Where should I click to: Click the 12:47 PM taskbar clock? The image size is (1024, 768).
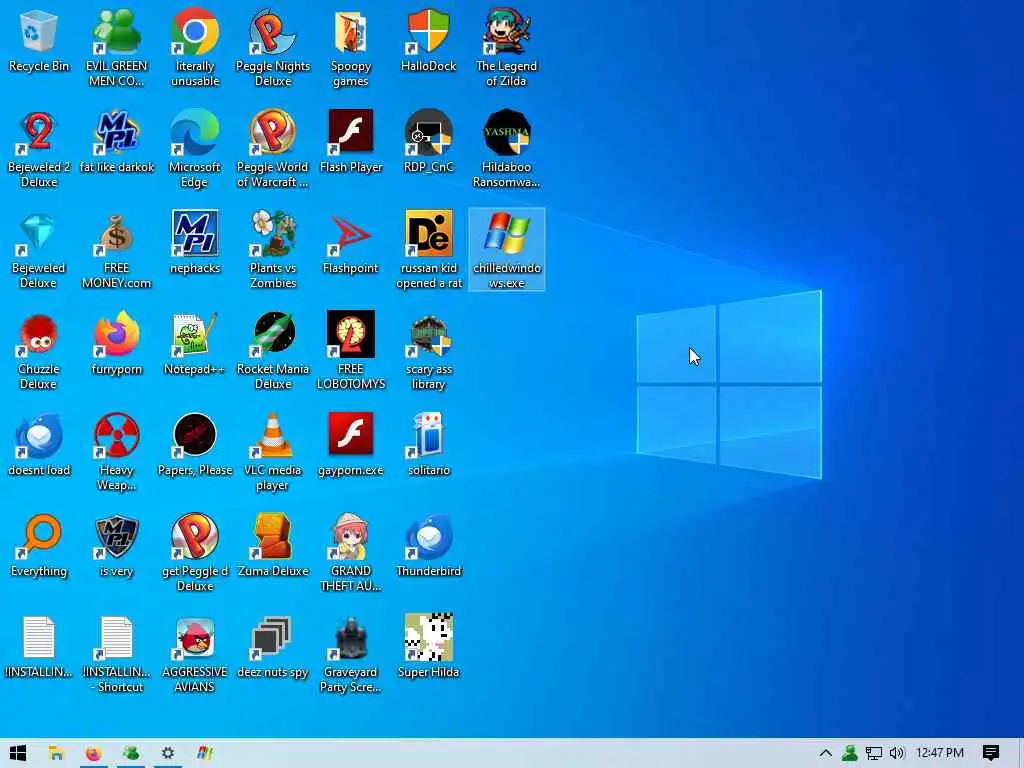pyautogui.click(x=940, y=753)
